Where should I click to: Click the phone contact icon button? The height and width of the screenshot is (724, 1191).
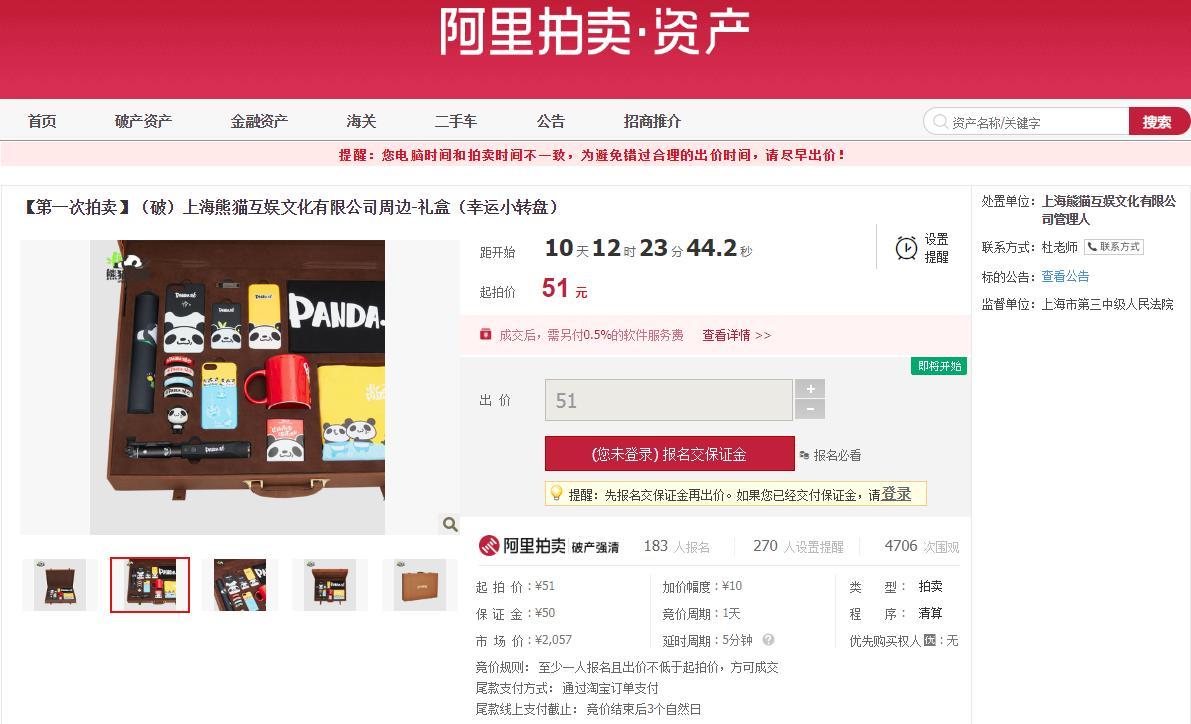pos(1114,247)
